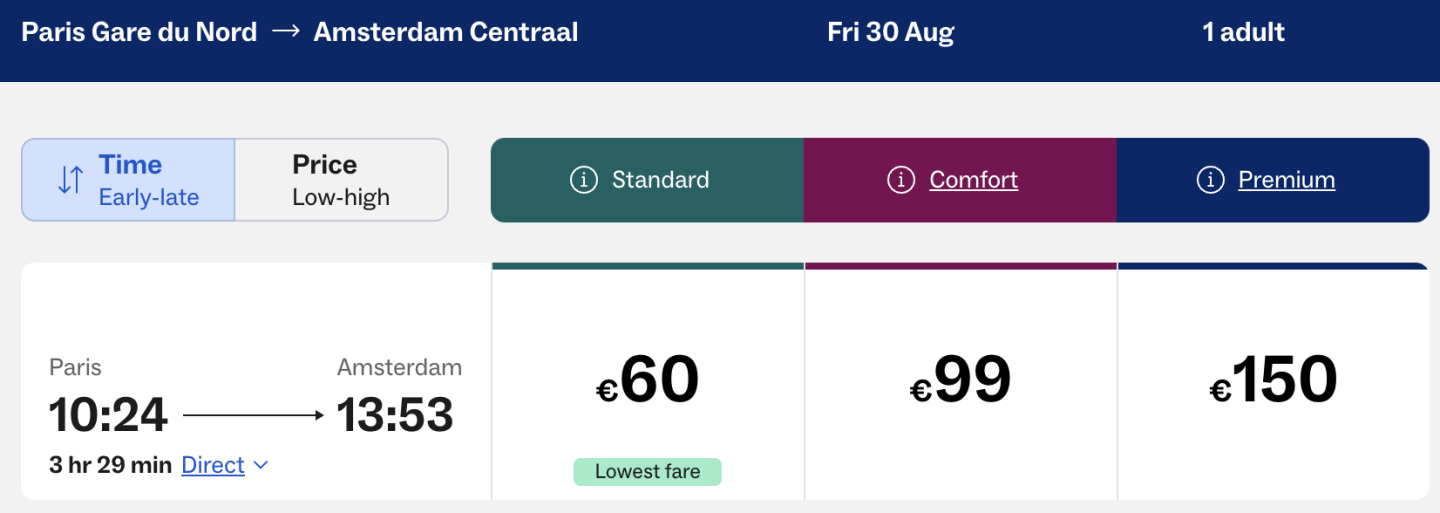
Task: Choose the €60 Standard fare
Action: click(x=647, y=381)
